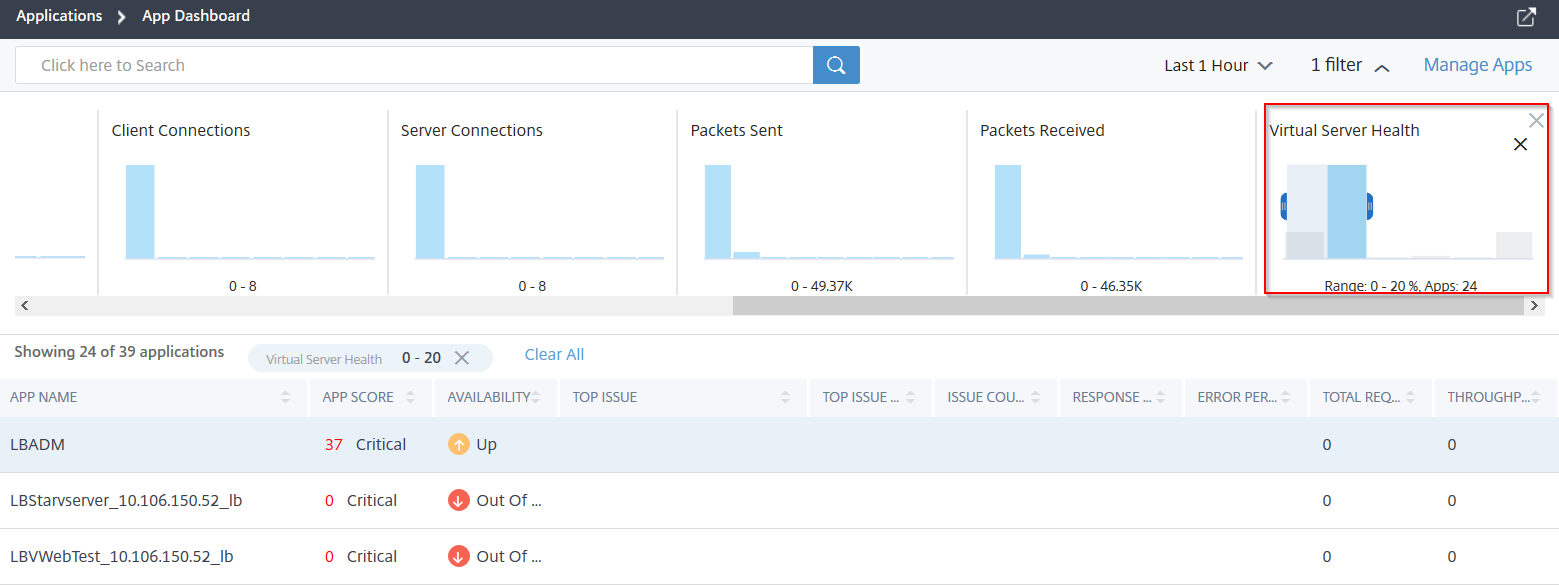Click the tall bar in Packets Received chart

(1008, 212)
